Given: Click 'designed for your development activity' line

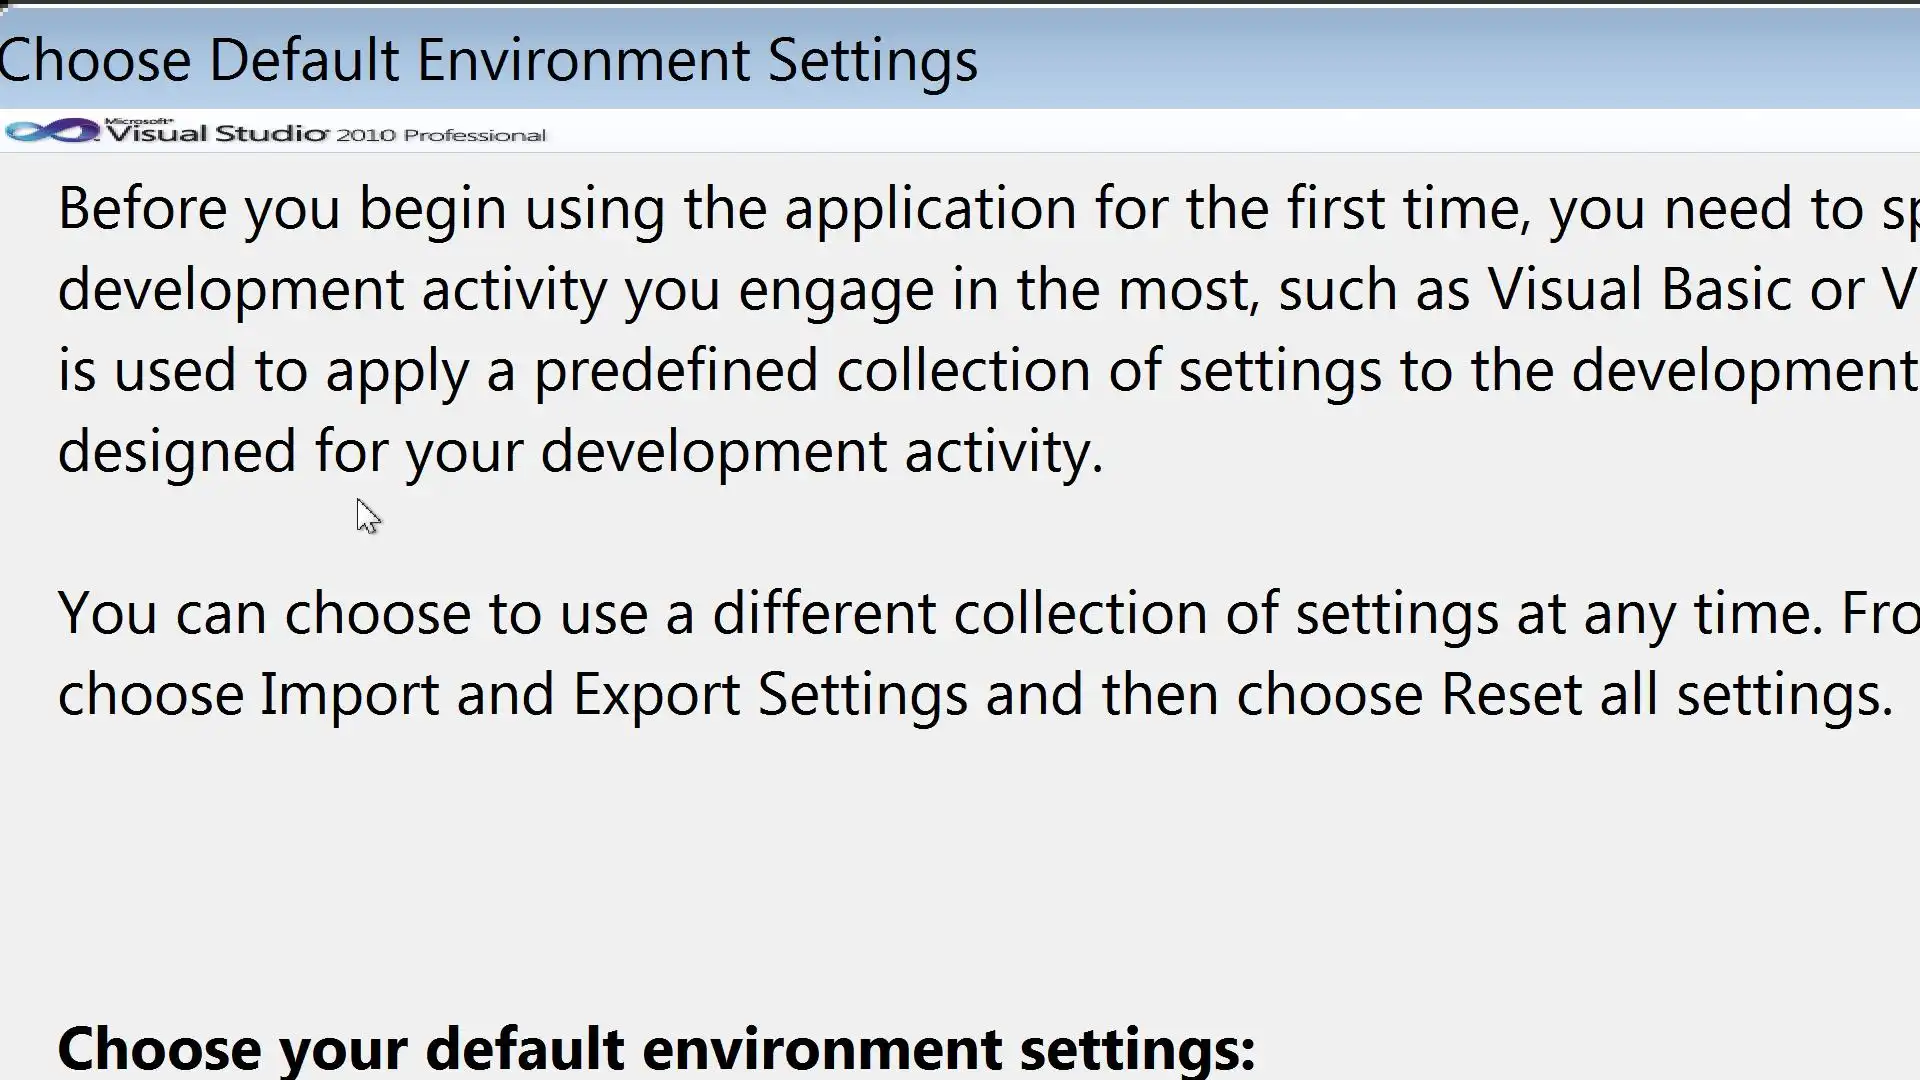Looking at the screenshot, I should 580,452.
